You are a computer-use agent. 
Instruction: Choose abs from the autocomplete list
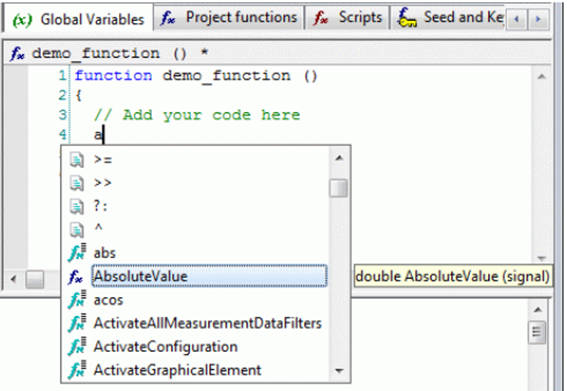point(105,253)
